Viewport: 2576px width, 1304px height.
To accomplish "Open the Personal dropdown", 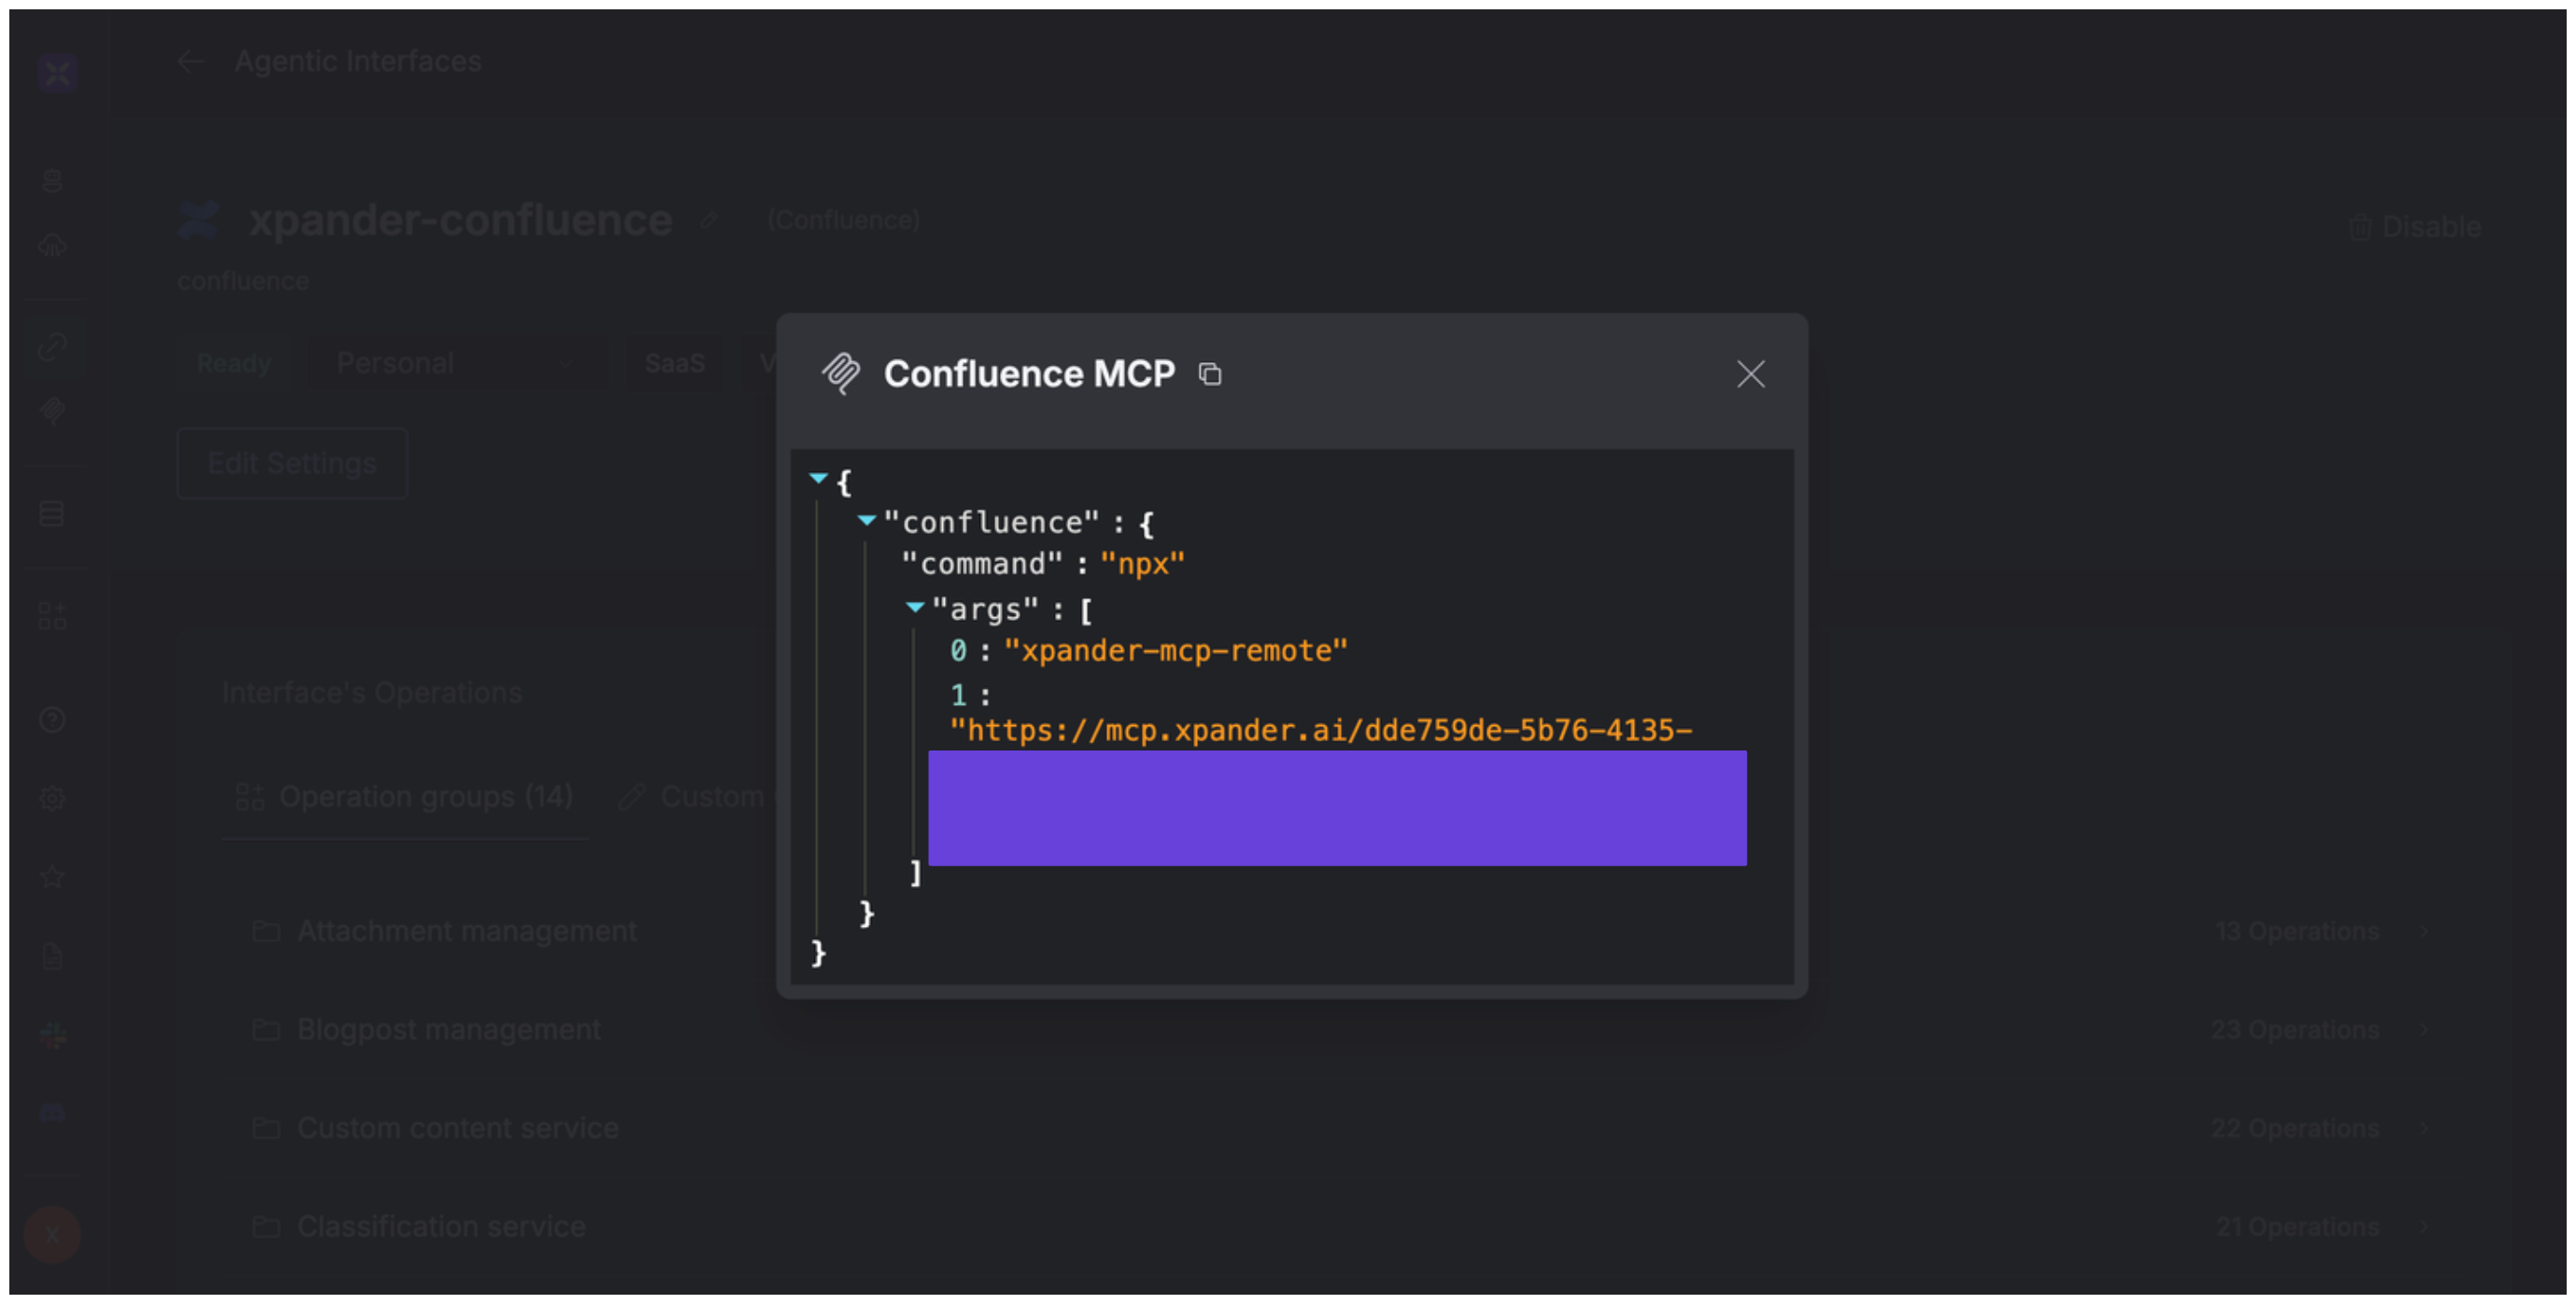I will click(x=453, y=363).
